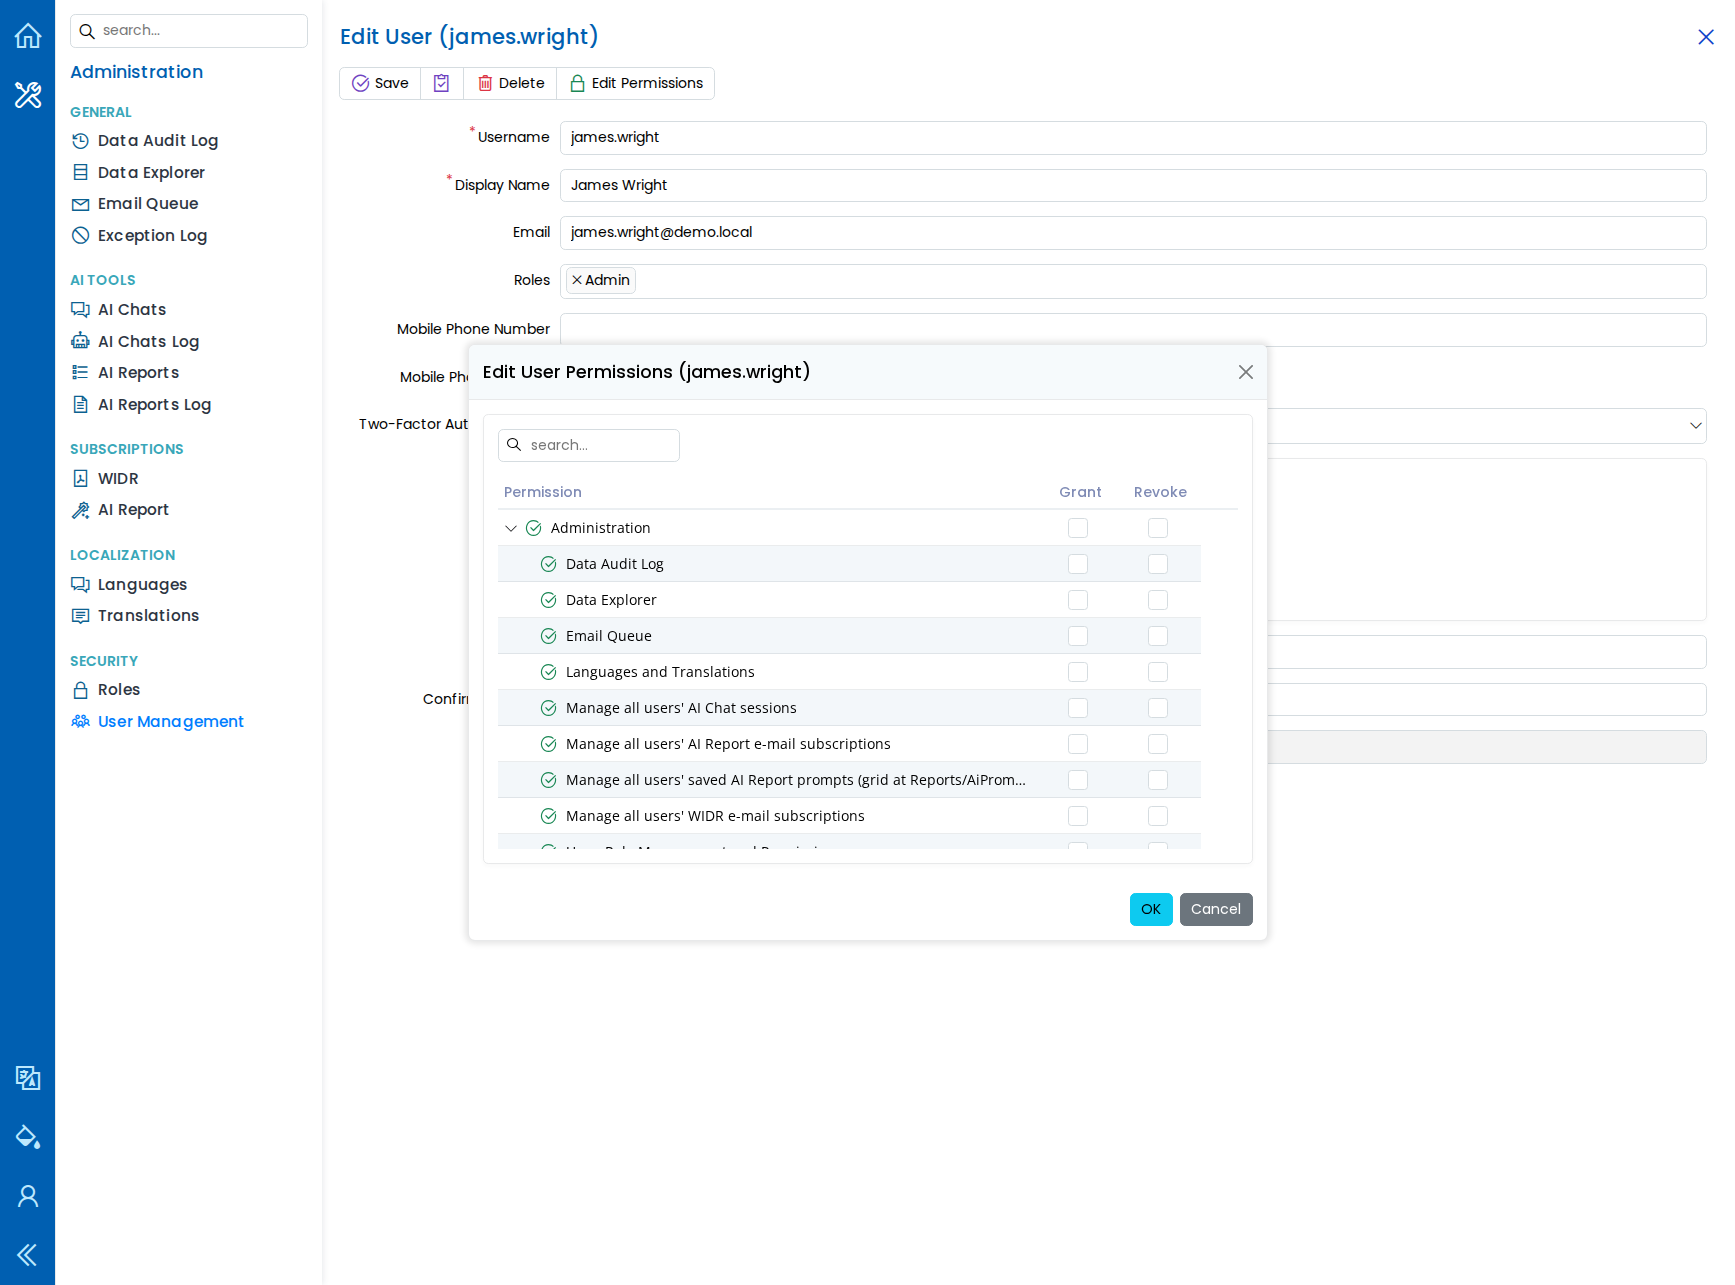Open the Two-Factor Authentication dropdown
Image resolution: width=1735 pixels, height=1285 pixels.
(1696, 425)
